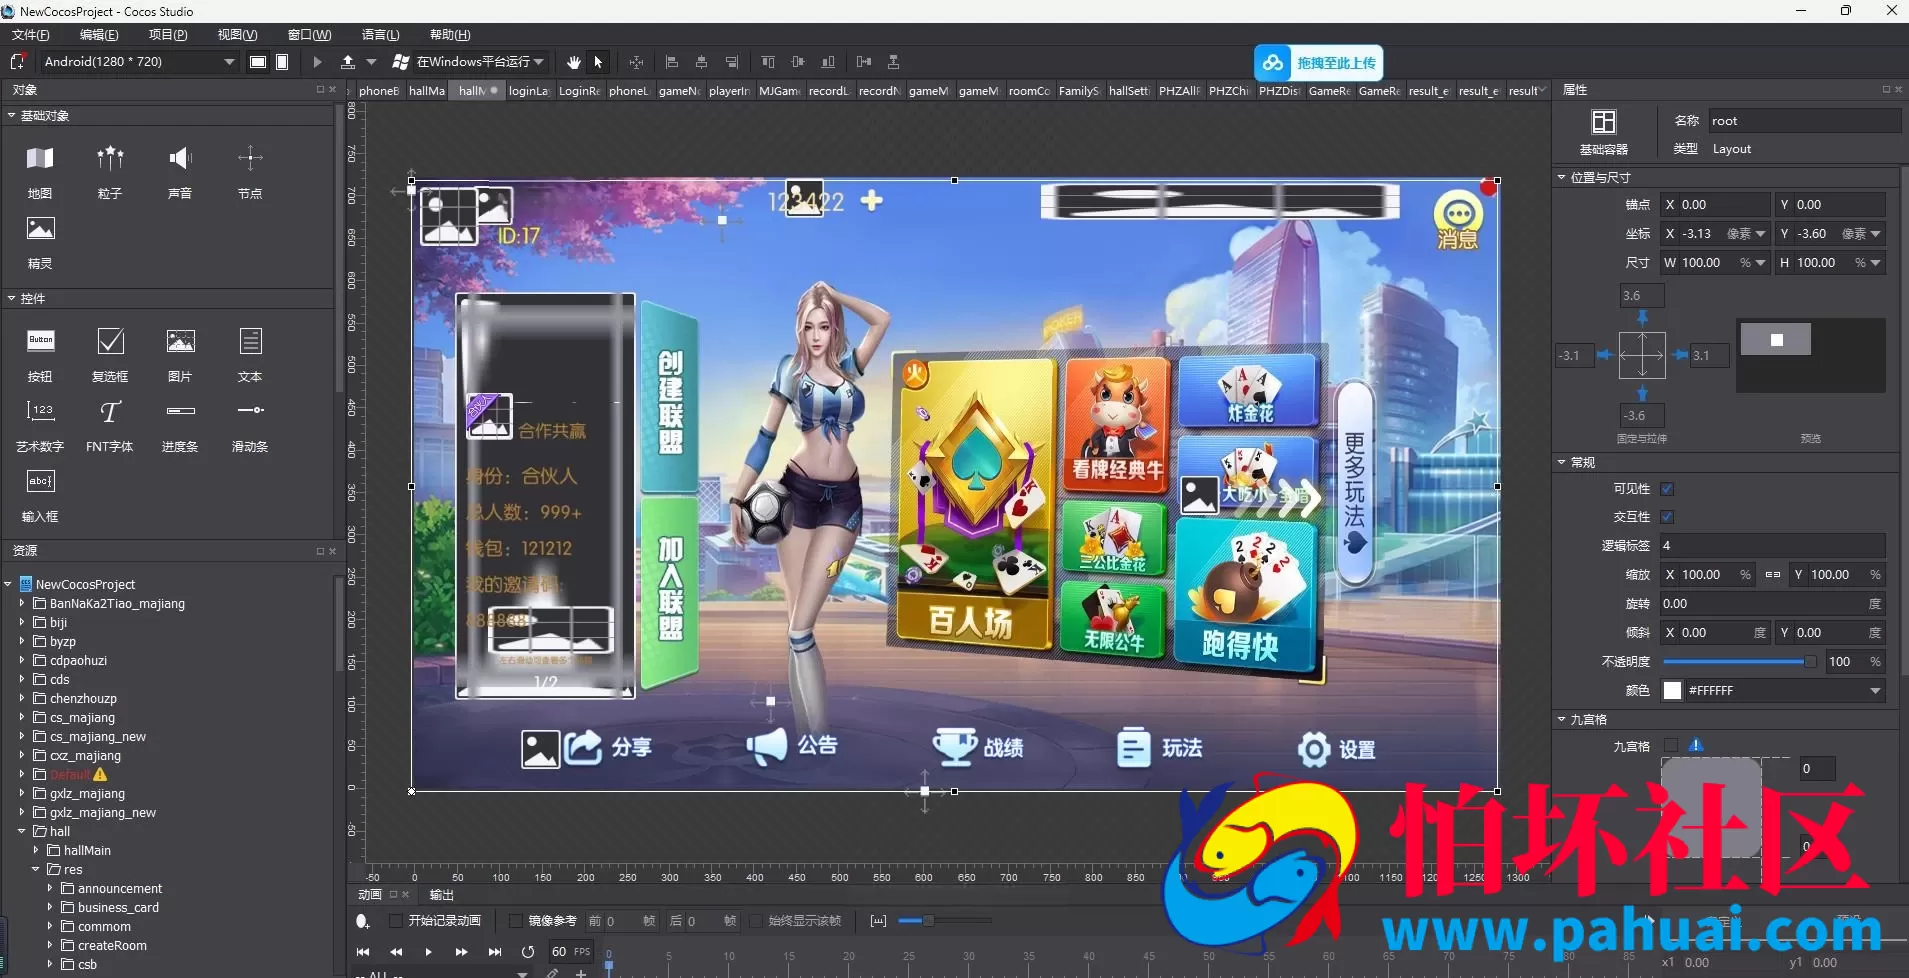
Task: Open the 文件(F) menu
Action: pyautogui.click(x=31, y=35)
